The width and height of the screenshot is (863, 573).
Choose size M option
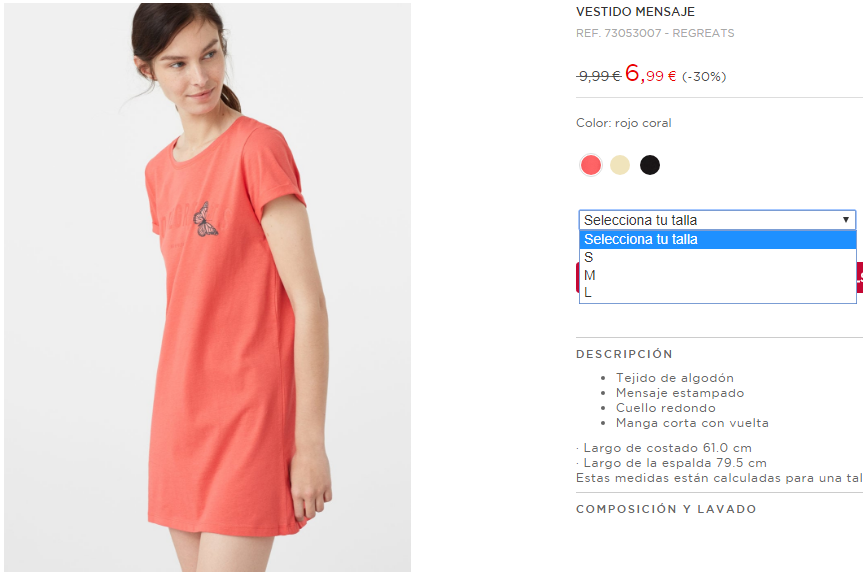click(x=718, y=275)
